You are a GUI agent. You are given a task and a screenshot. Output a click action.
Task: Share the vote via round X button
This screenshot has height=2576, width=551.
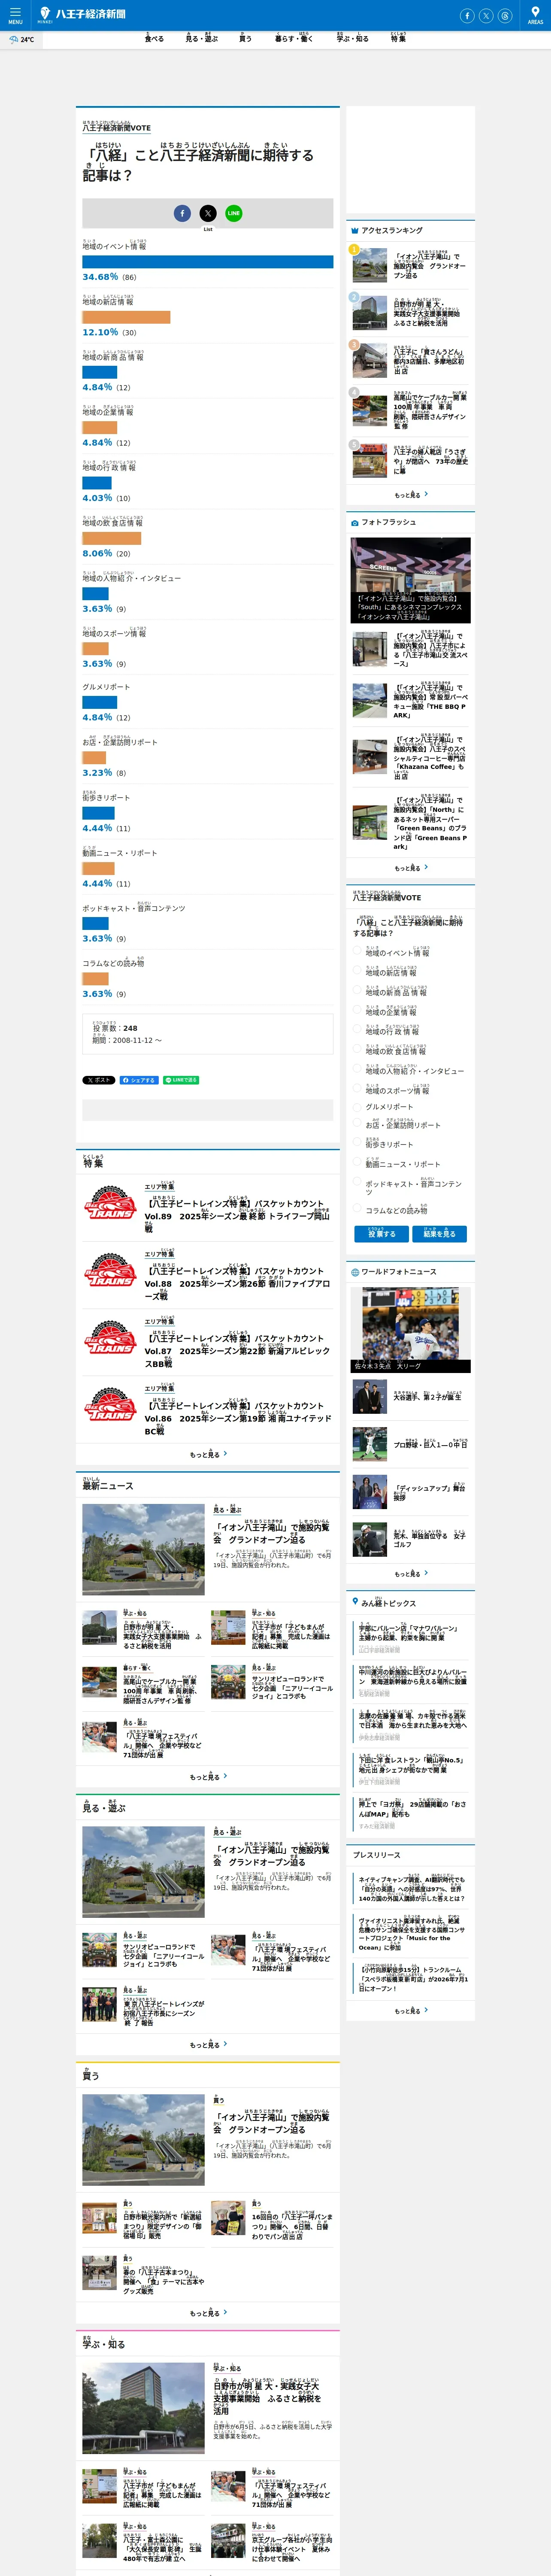tap(208, 213)
